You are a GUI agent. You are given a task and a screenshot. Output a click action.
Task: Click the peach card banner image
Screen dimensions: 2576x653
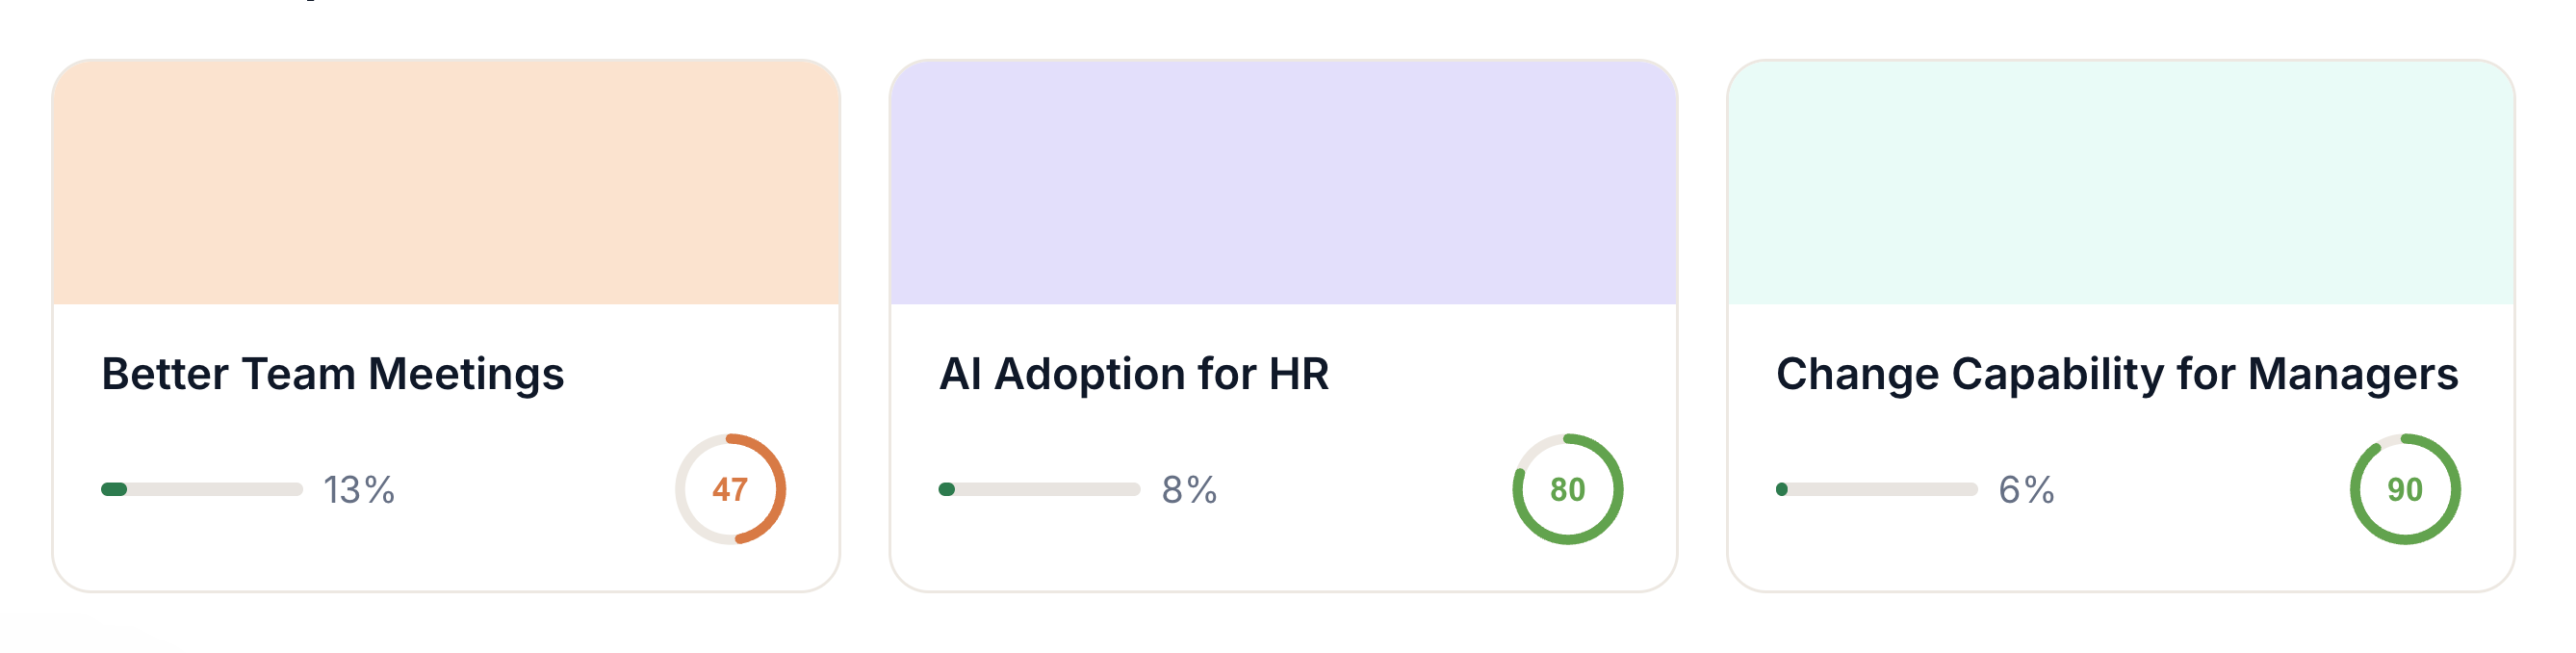pos(446,182)
